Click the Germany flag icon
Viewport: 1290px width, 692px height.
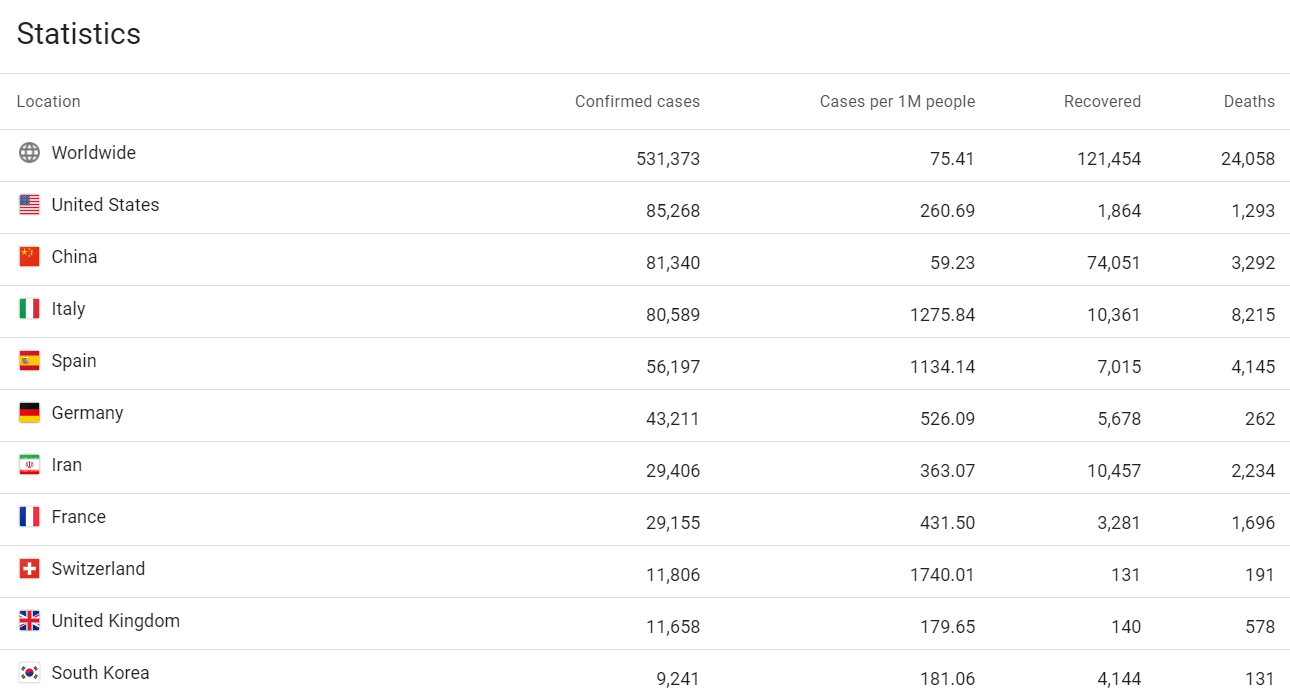30,413
